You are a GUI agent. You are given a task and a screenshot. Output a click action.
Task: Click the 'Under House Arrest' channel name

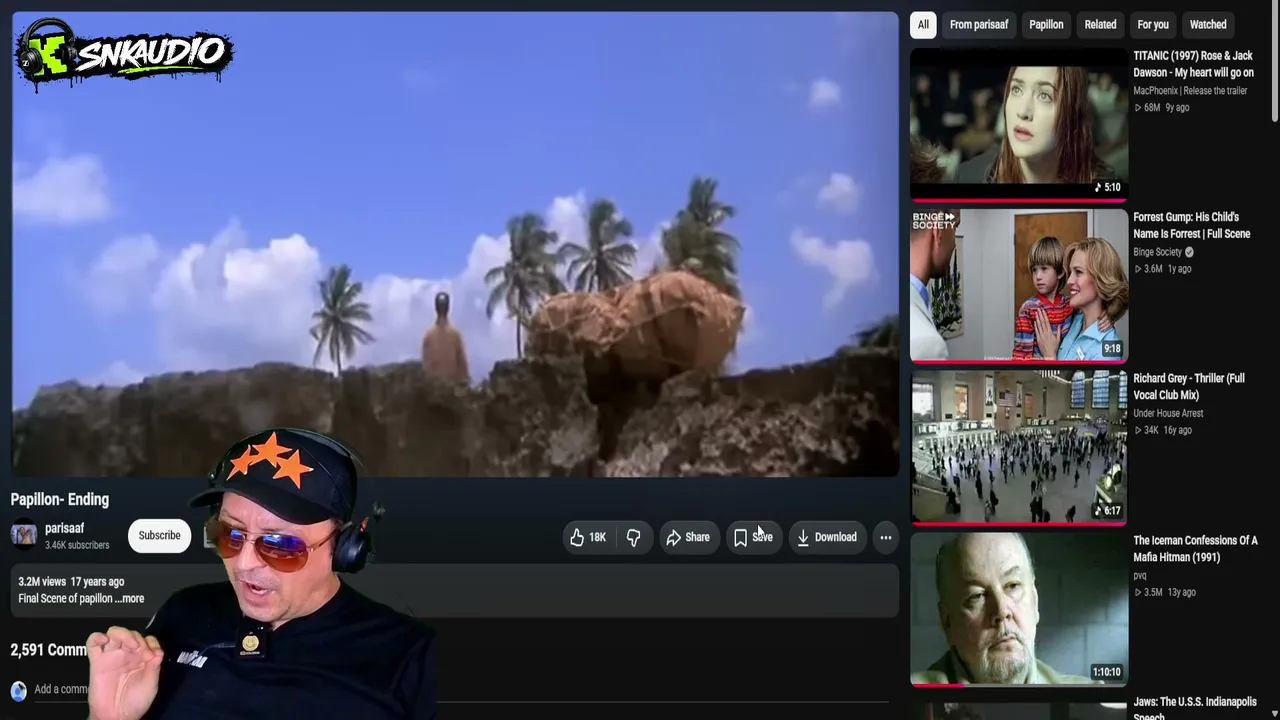pos(1168,413)
